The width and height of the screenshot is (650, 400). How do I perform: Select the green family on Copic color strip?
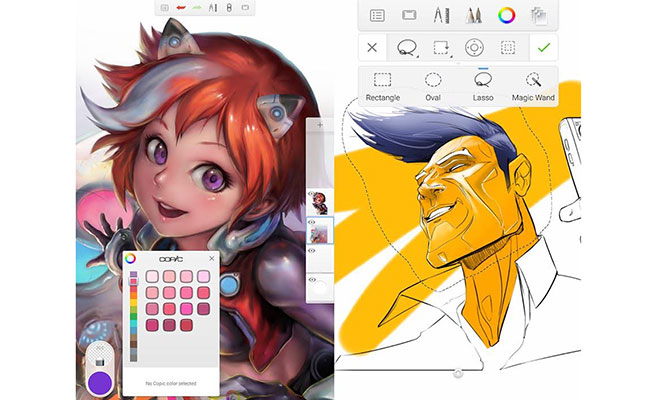click(133, 316)
